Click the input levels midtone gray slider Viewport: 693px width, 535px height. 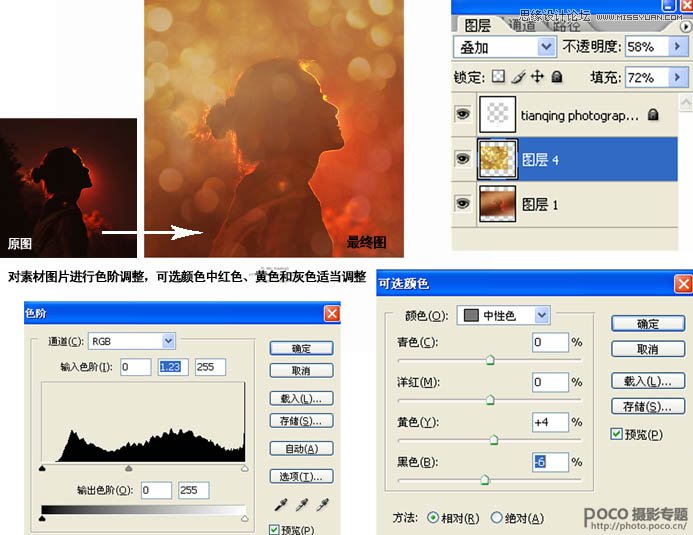point(129,468)
